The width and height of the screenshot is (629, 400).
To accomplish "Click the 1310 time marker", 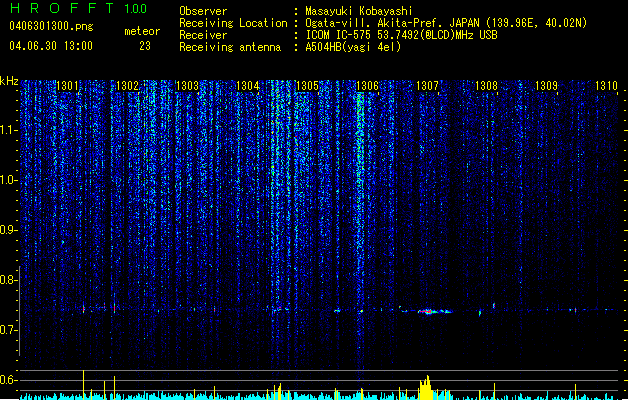I will (606, 86).
